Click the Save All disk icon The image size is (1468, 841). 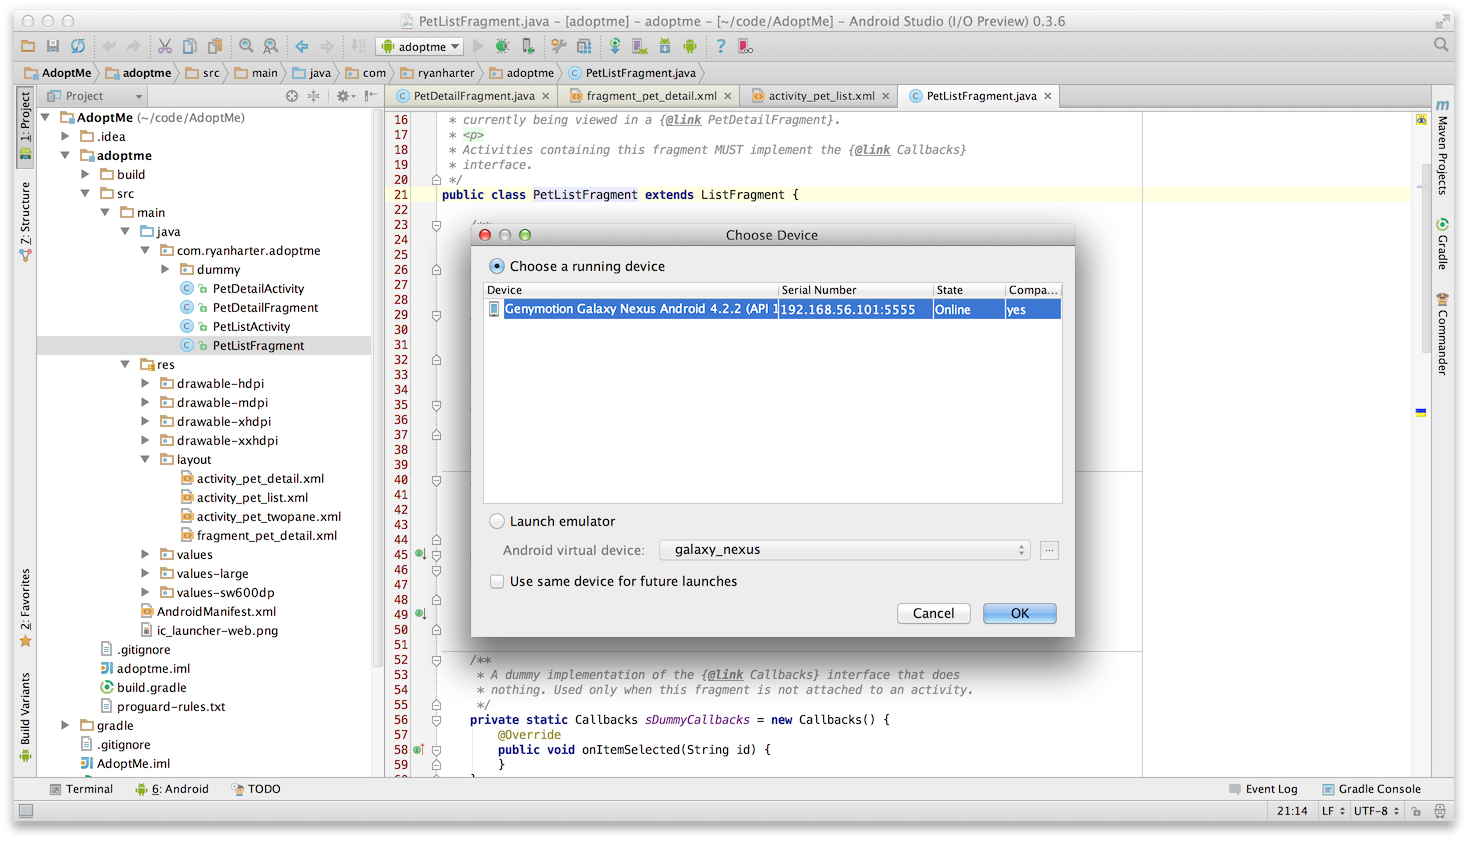(53, 46)
